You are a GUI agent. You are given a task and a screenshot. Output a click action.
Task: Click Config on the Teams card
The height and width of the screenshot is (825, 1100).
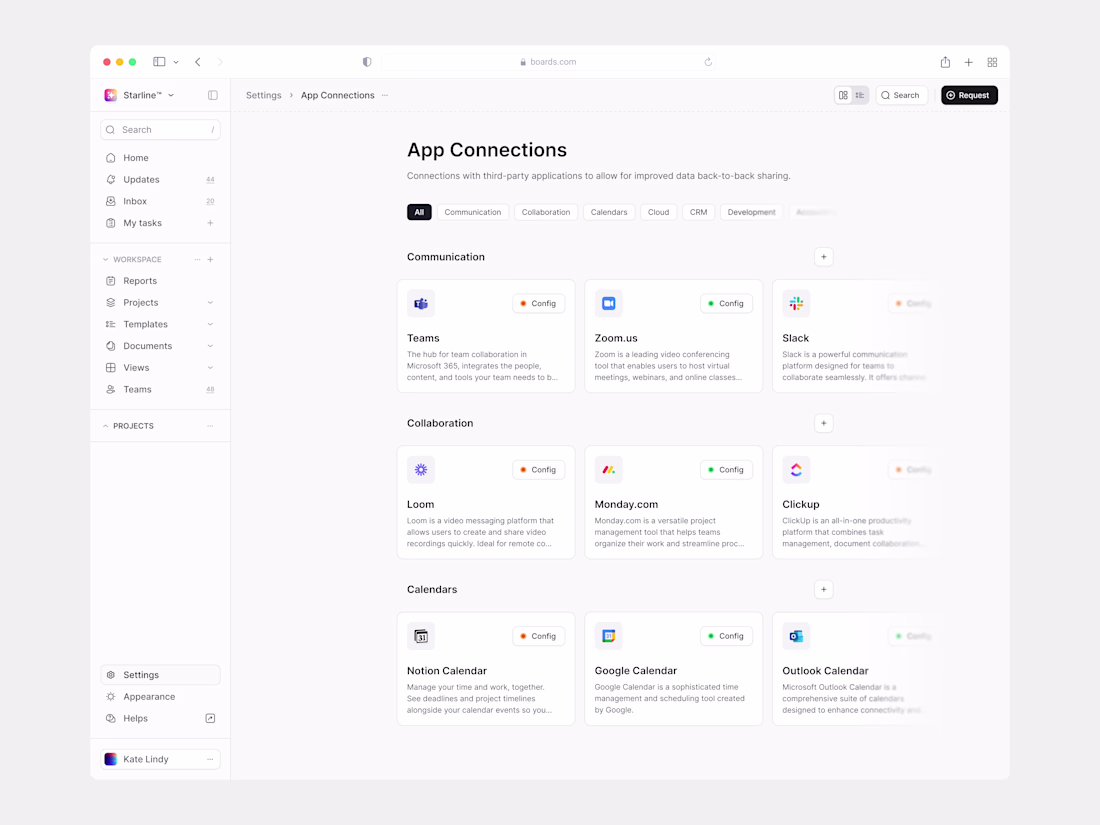point(539,304)
